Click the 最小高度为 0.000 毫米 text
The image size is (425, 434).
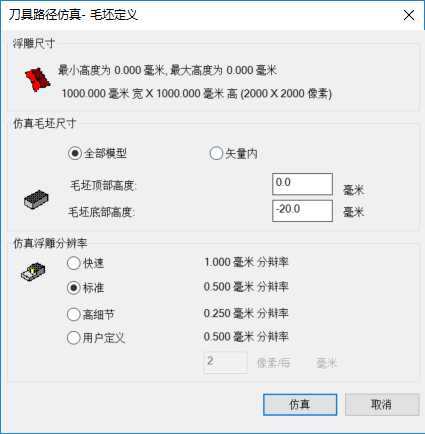(111, 70)
